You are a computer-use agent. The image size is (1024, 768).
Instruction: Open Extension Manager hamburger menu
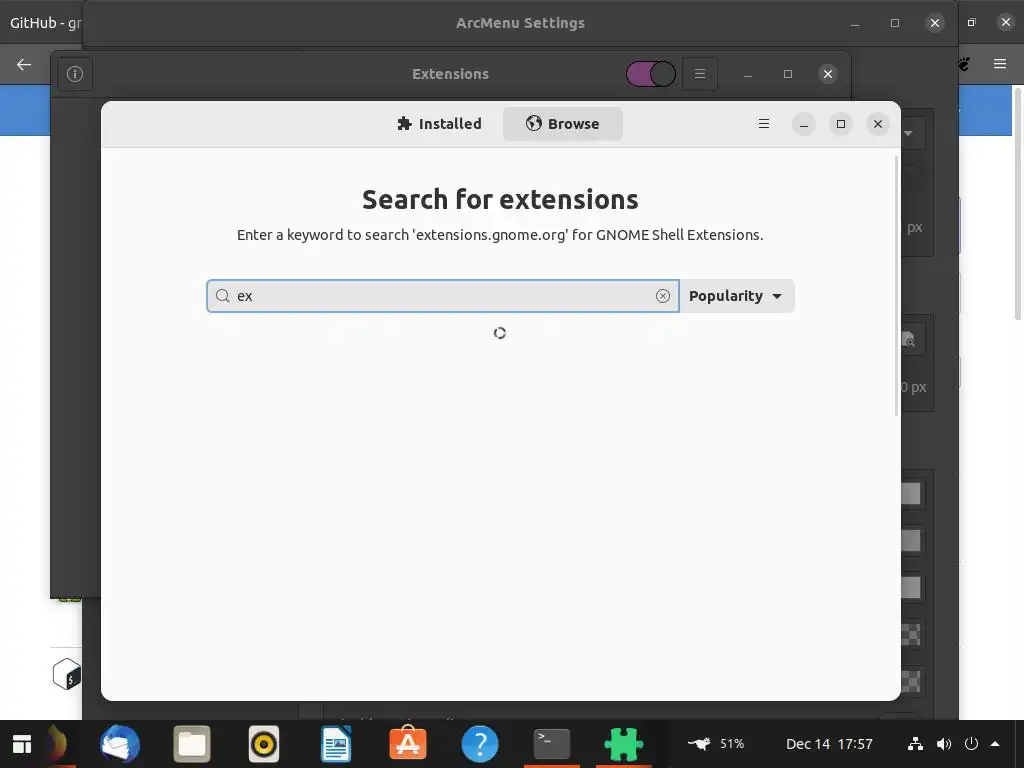pyautogui.click(x=763, y=123)
